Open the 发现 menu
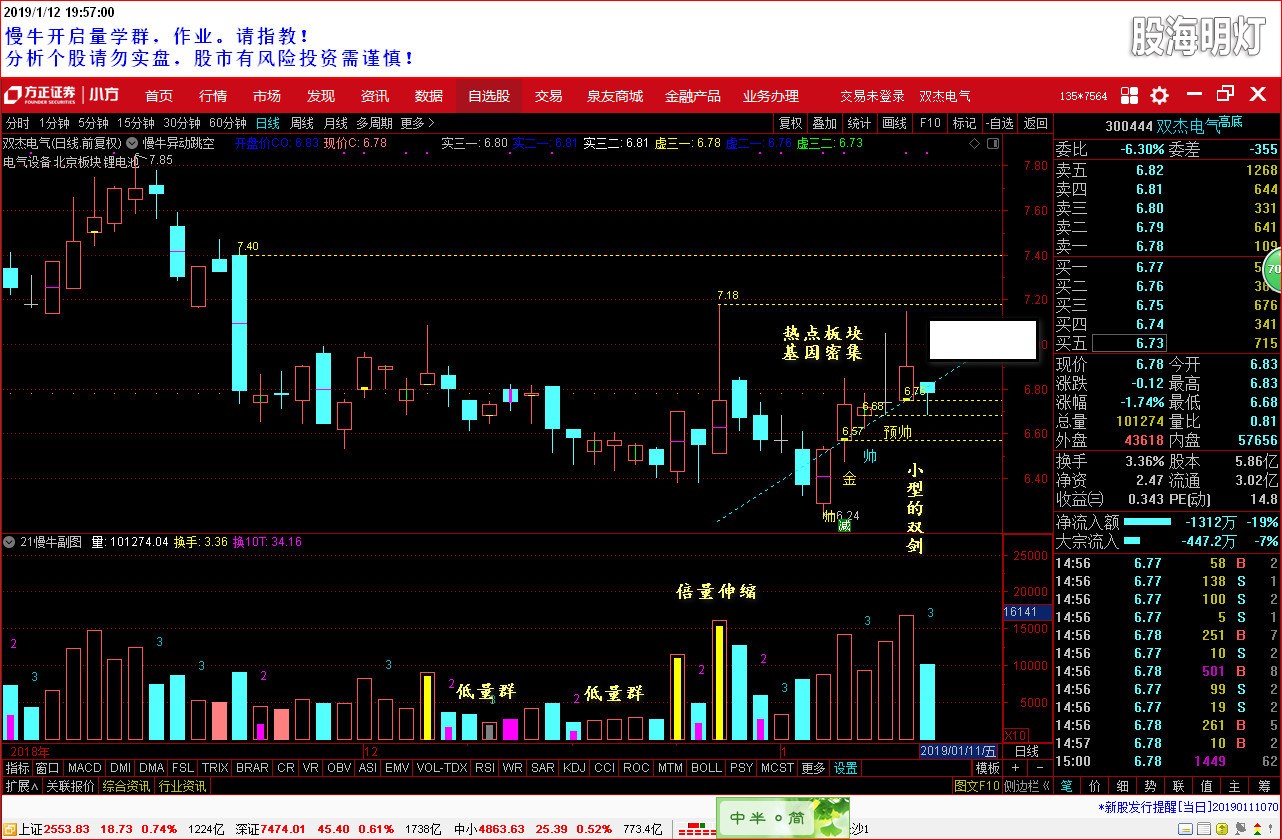The height and width of the screenshot is (840, 1282). pos(321,96)
